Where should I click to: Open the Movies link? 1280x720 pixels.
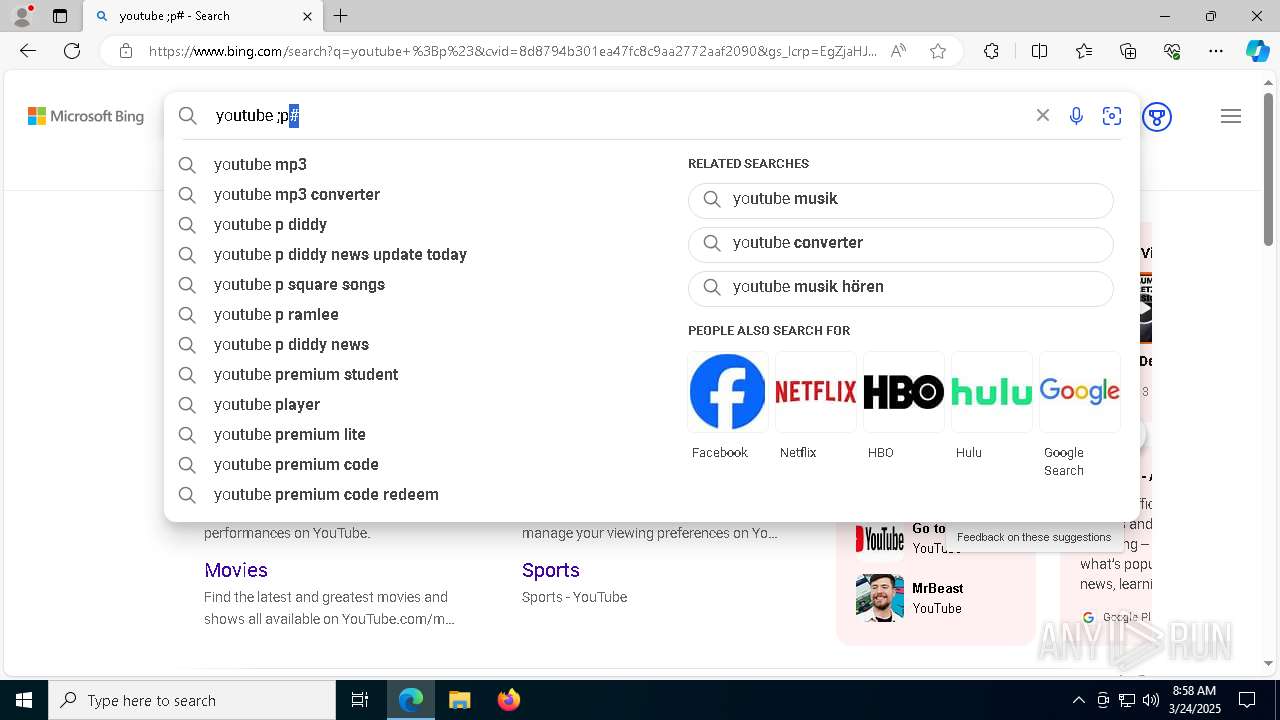click(236, 570)
